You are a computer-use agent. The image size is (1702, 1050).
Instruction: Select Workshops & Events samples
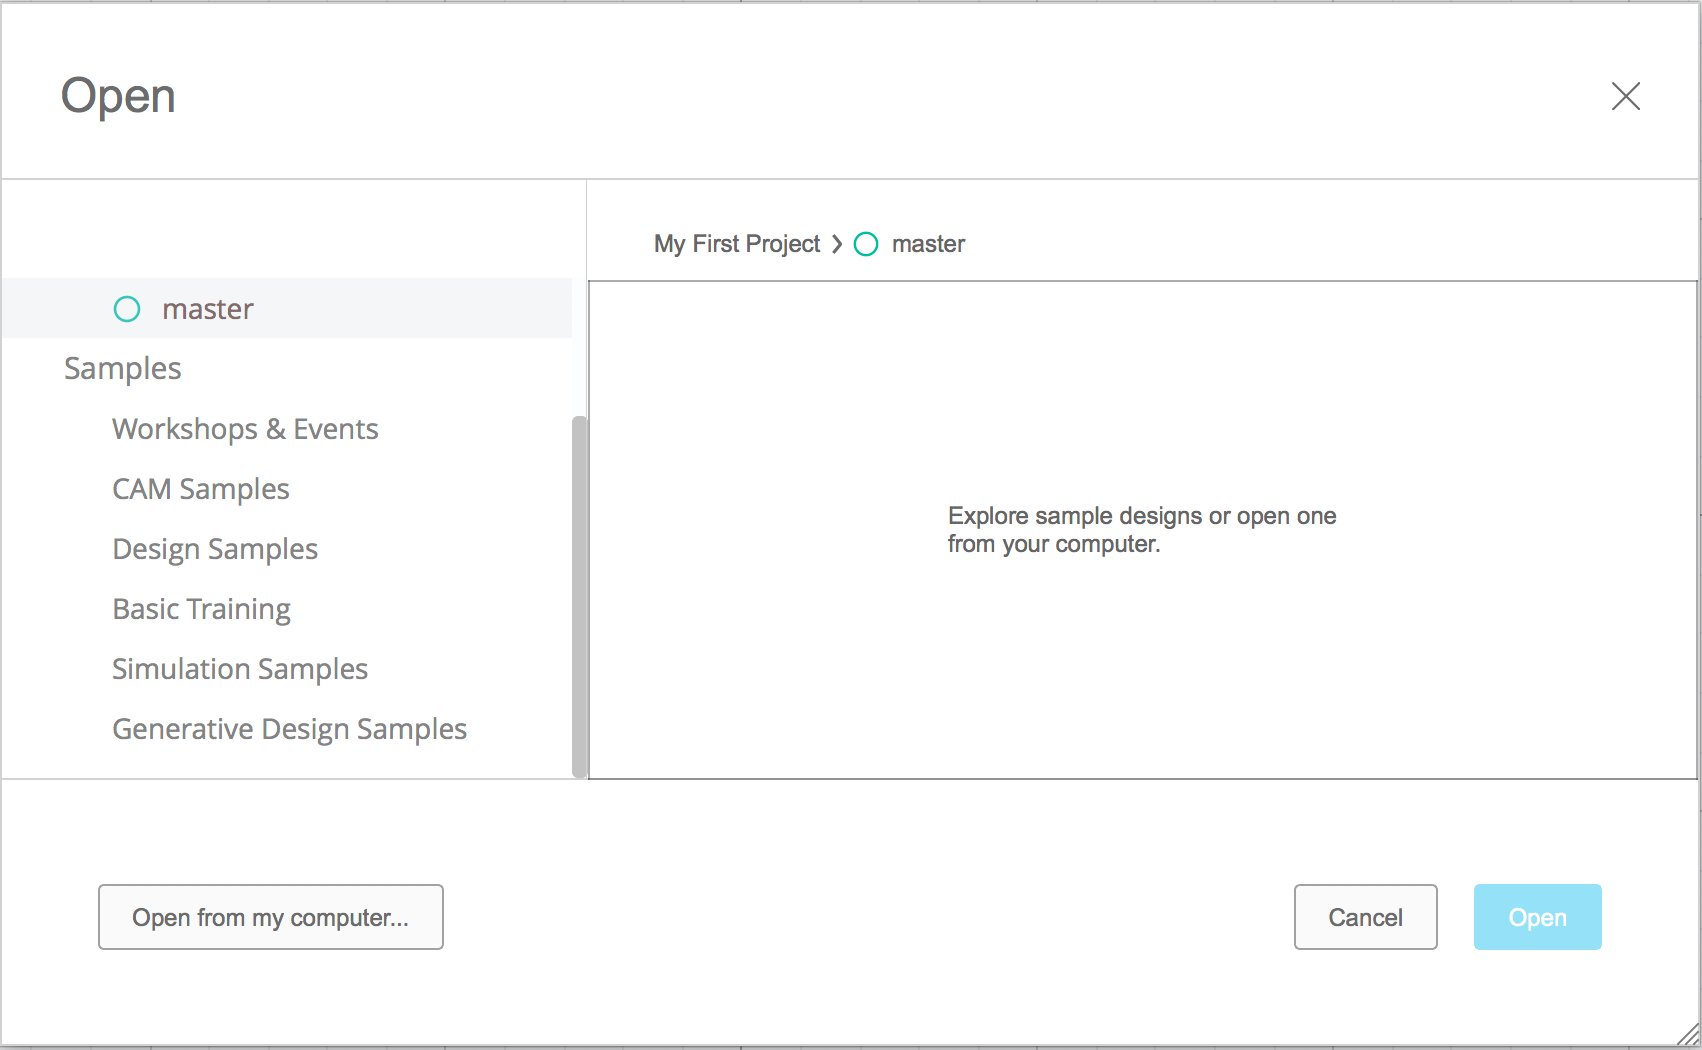(x=245, y=429)
